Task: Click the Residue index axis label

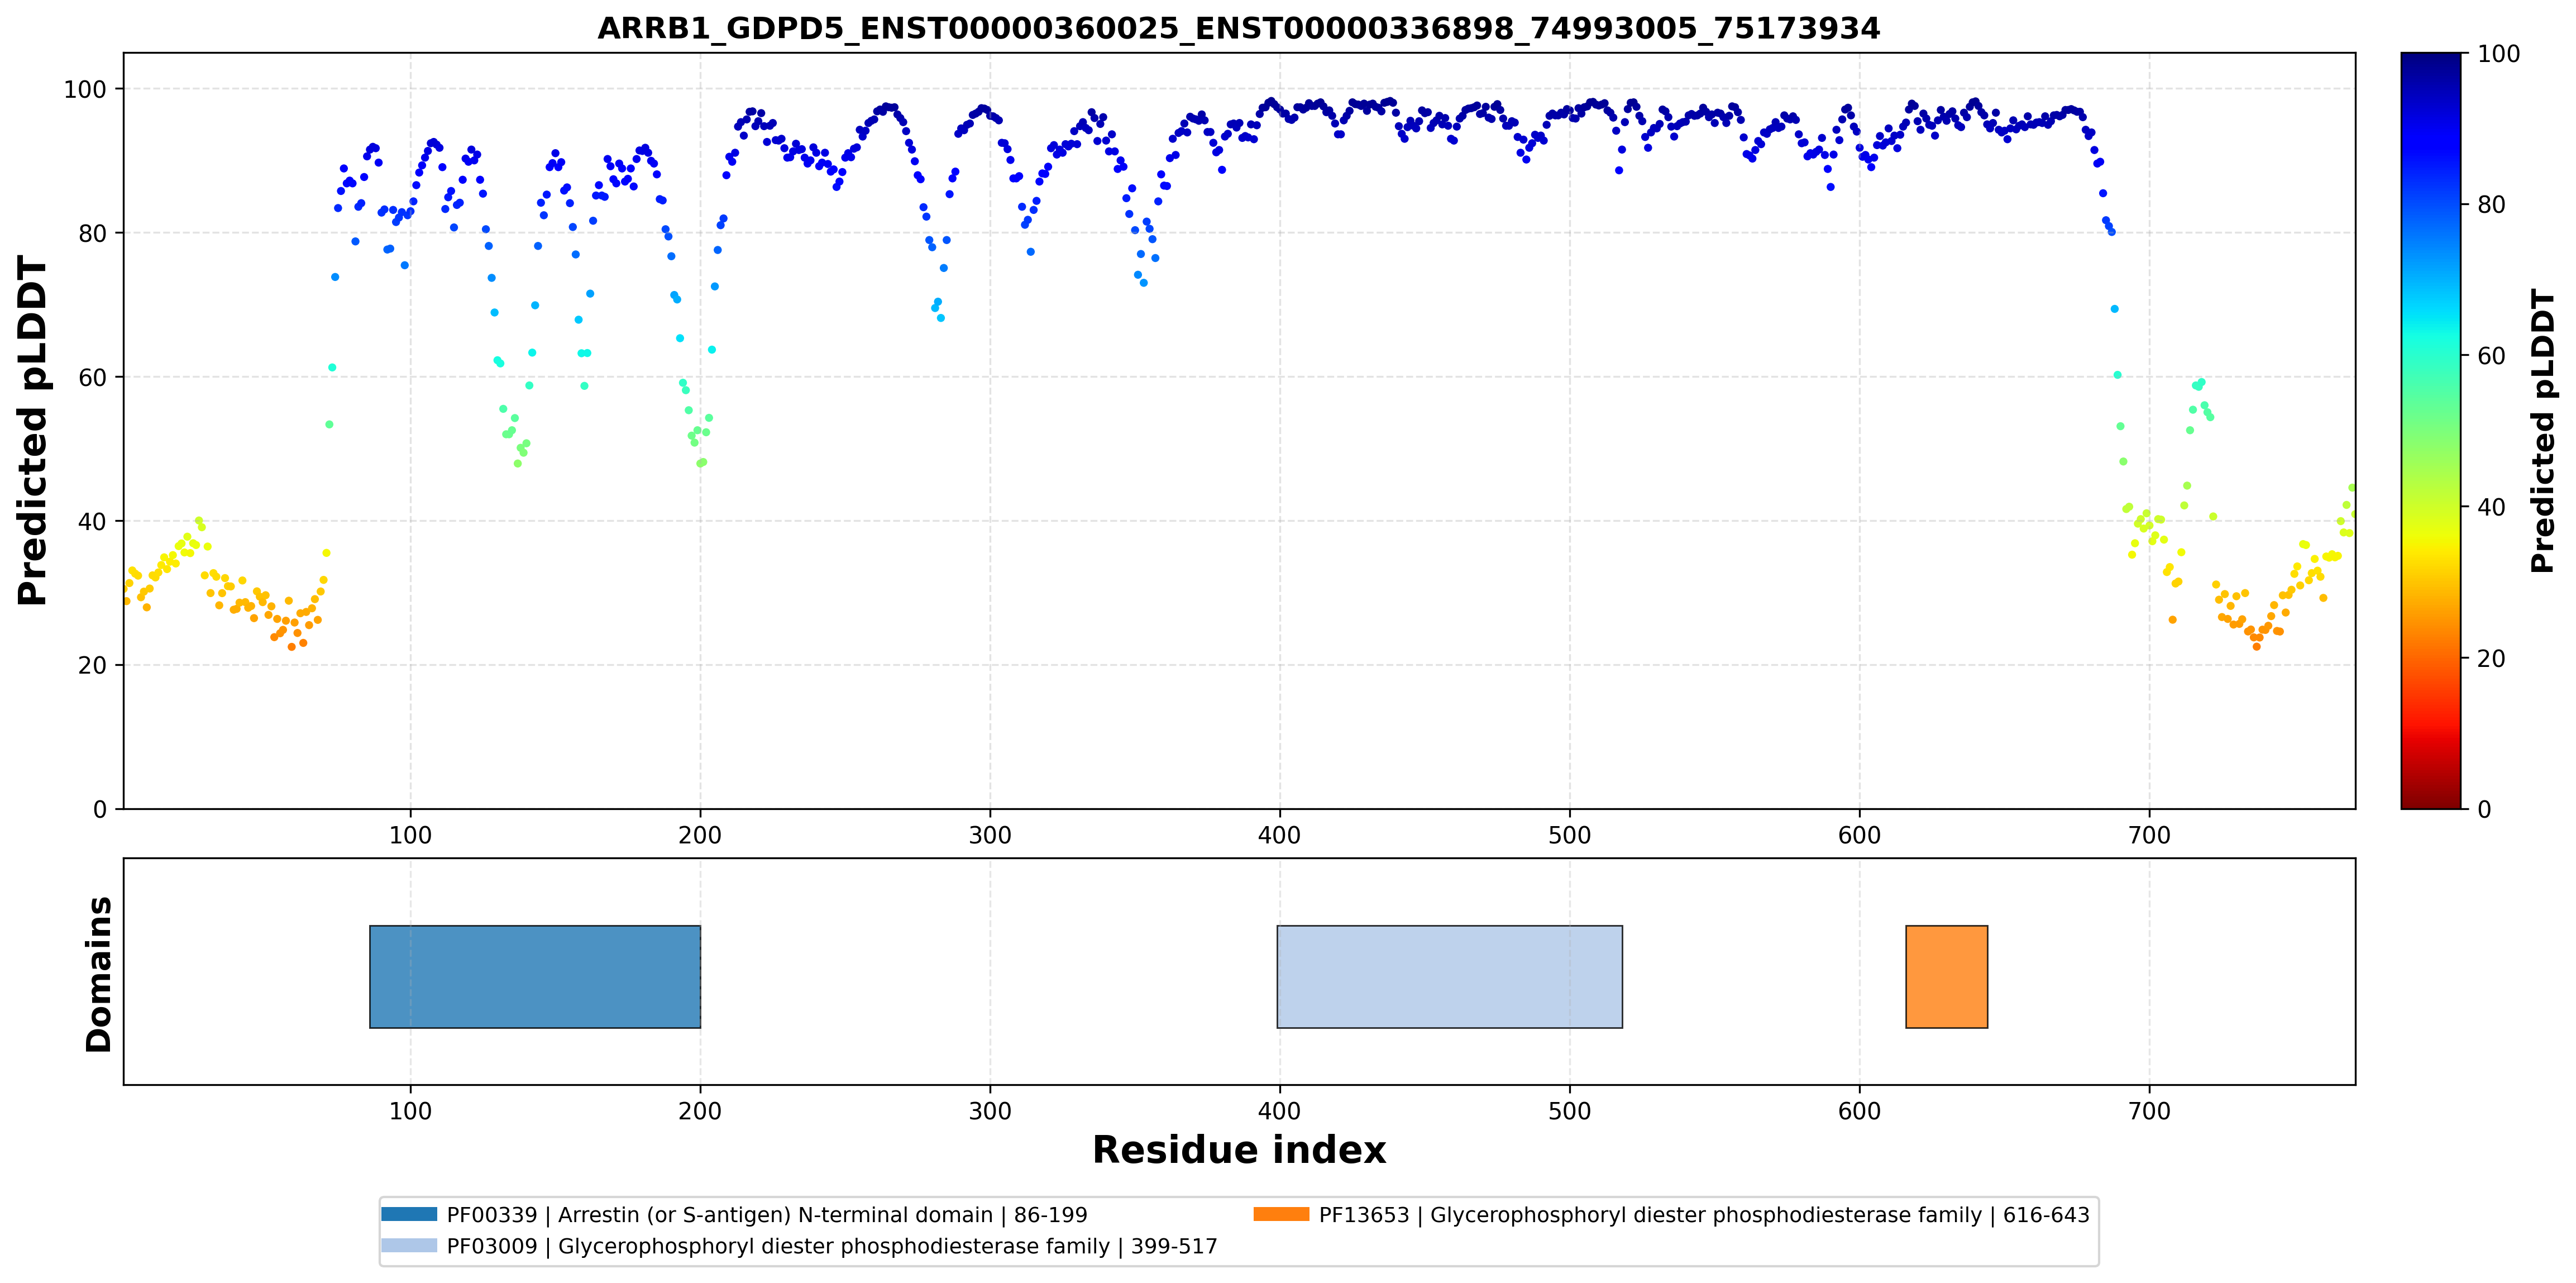Action: [x=1239, y=1150]
